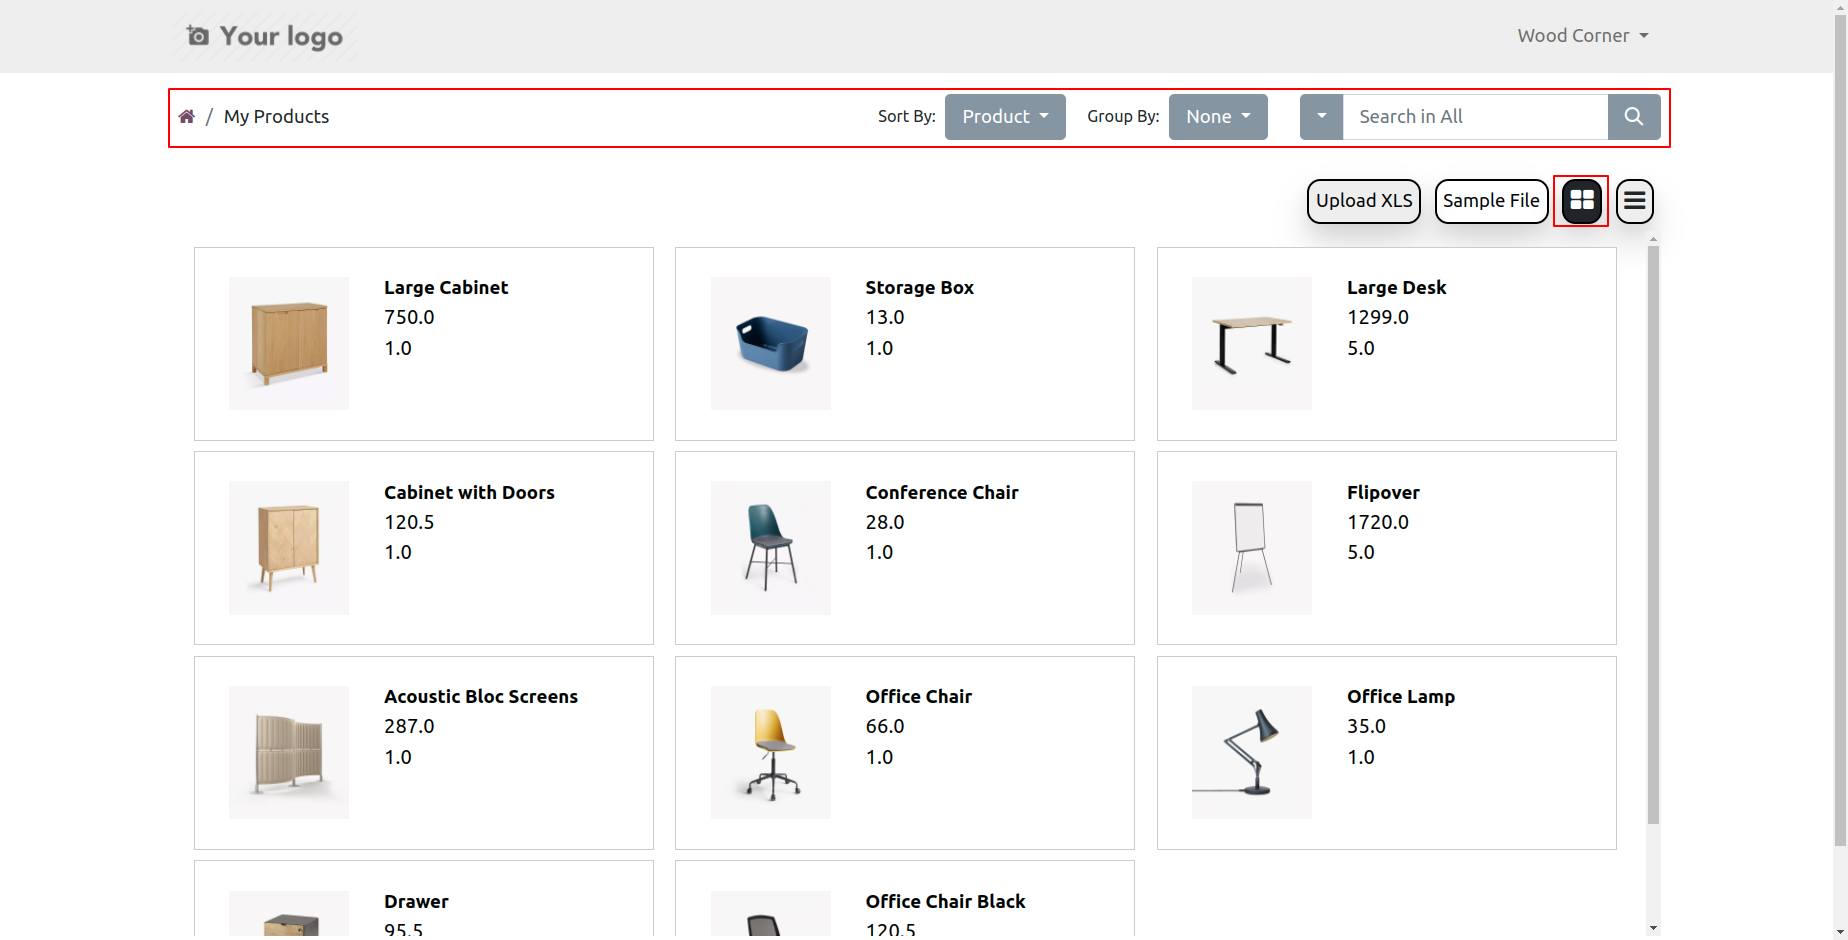
Task: Click the 287.0 price value
Action: pos(409,727)
